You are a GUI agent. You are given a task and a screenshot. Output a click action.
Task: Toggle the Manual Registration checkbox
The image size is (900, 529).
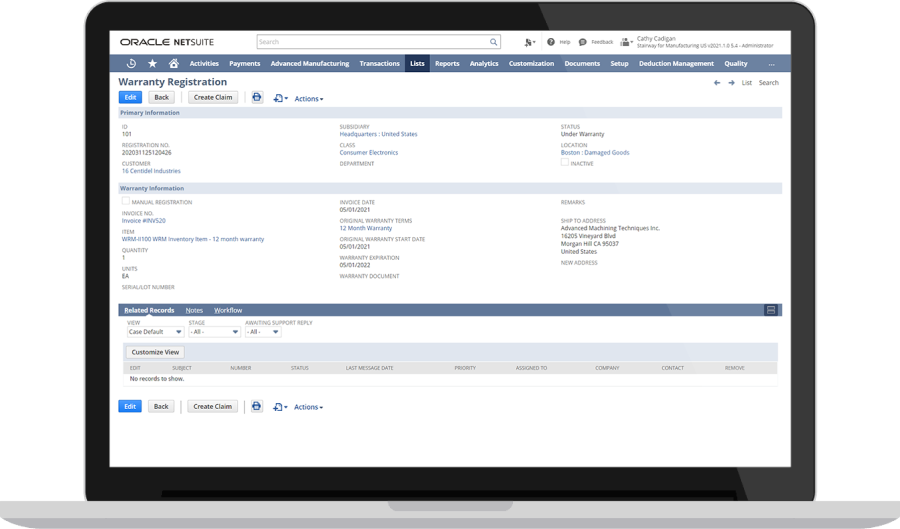(125, 201)
